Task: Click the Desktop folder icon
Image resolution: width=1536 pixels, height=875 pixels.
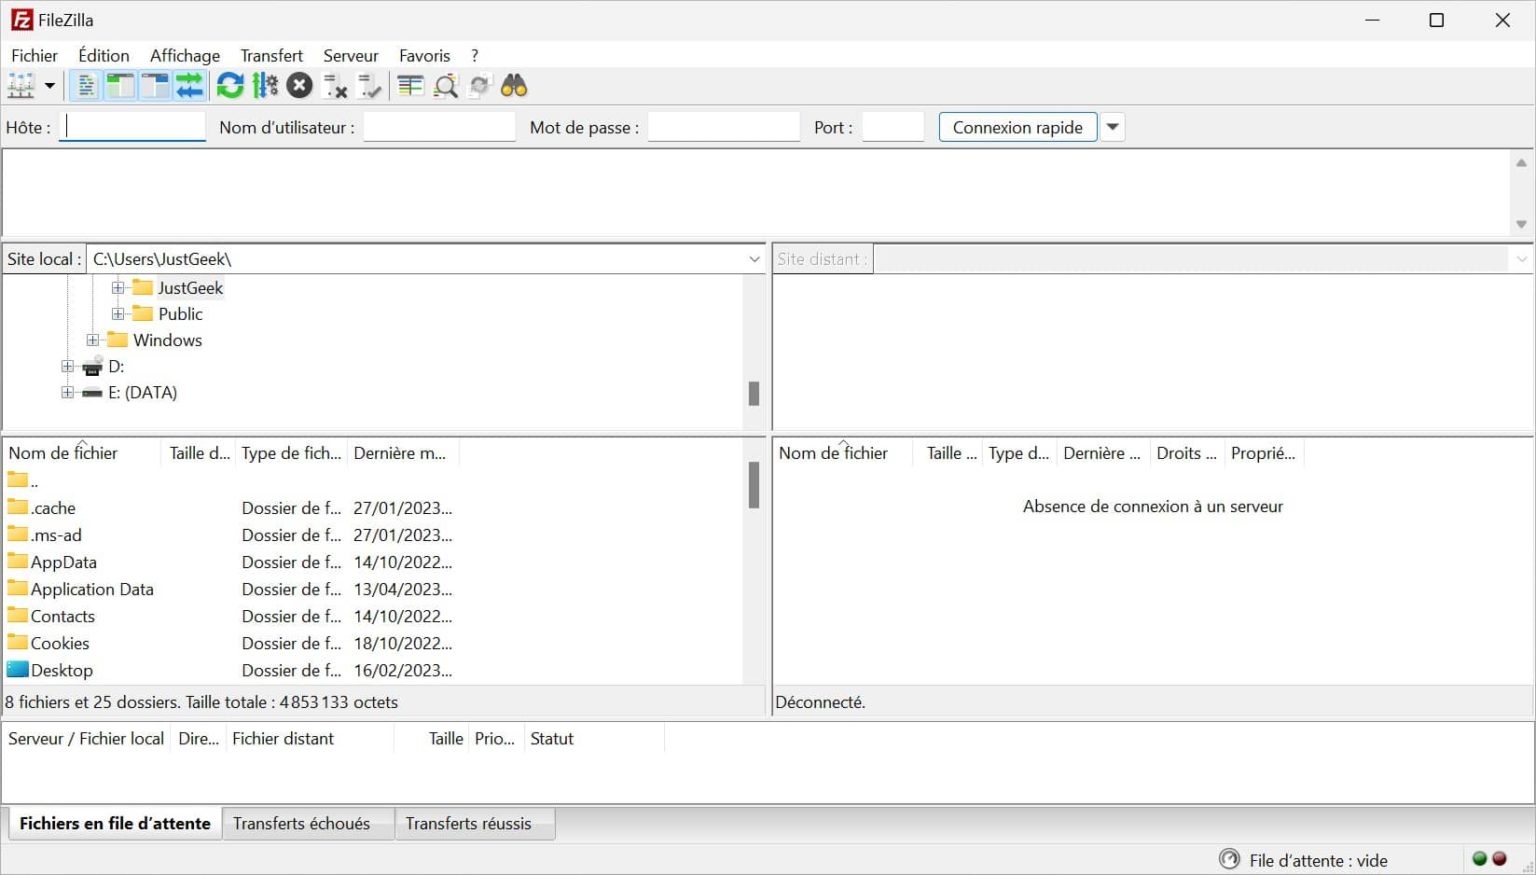Action: pyautogui.click(x=17, y=668)
